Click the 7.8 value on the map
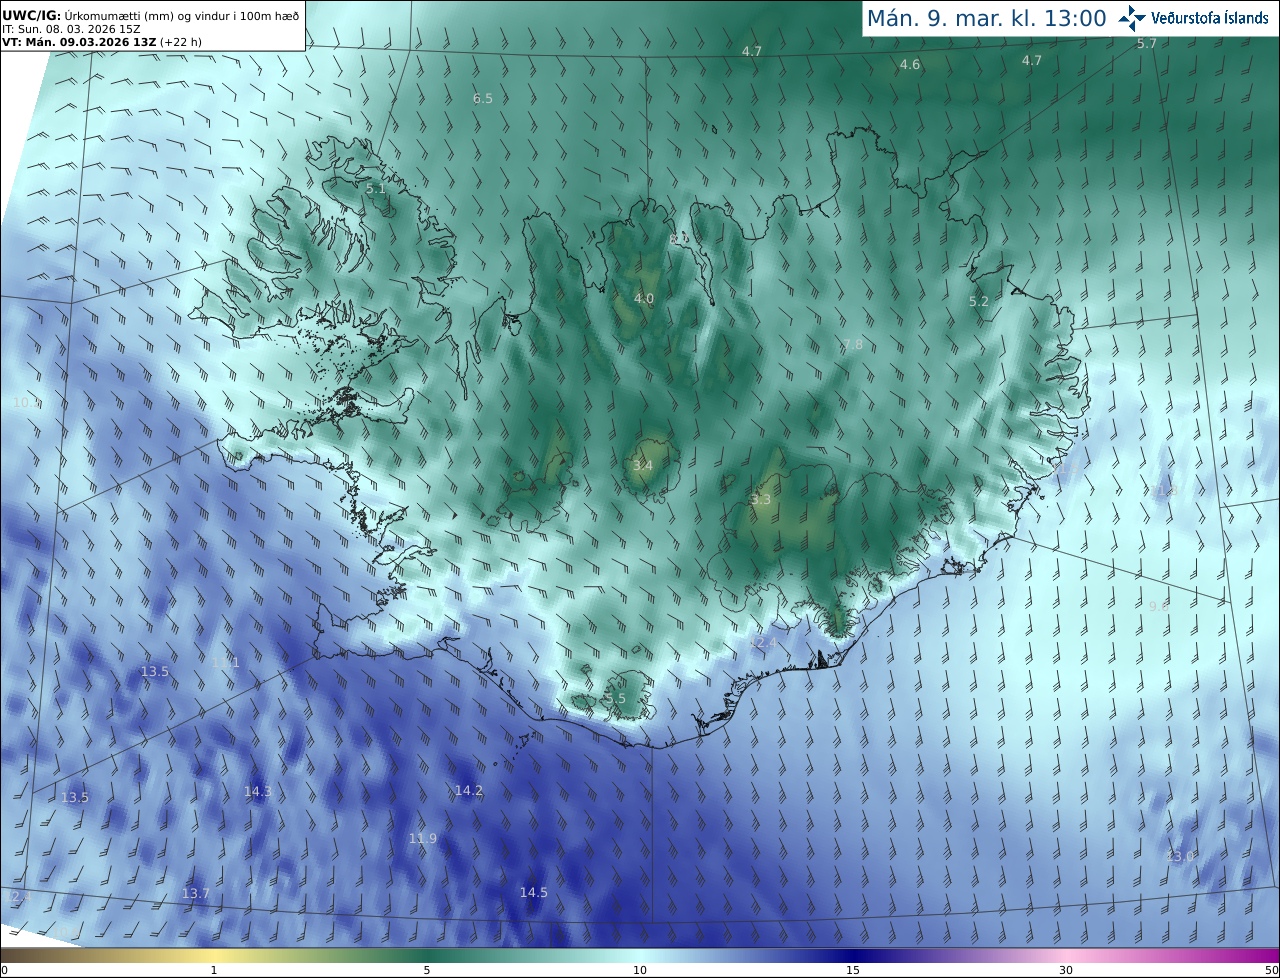1280x978 pixels. [853, 344]
